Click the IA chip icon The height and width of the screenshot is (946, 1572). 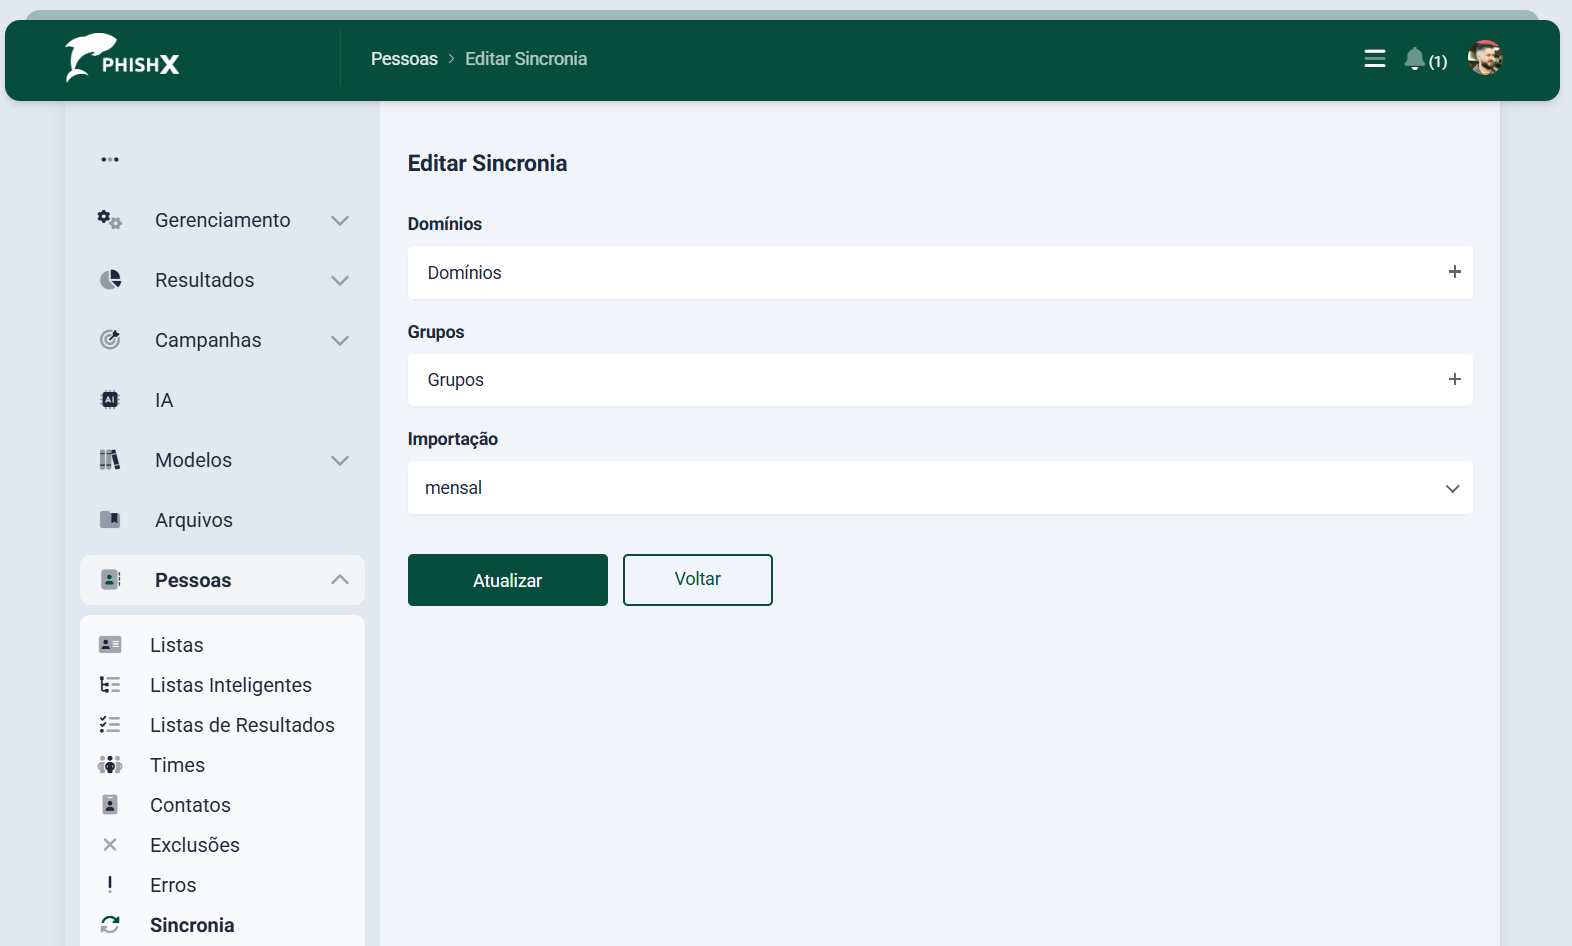(110, 400)
